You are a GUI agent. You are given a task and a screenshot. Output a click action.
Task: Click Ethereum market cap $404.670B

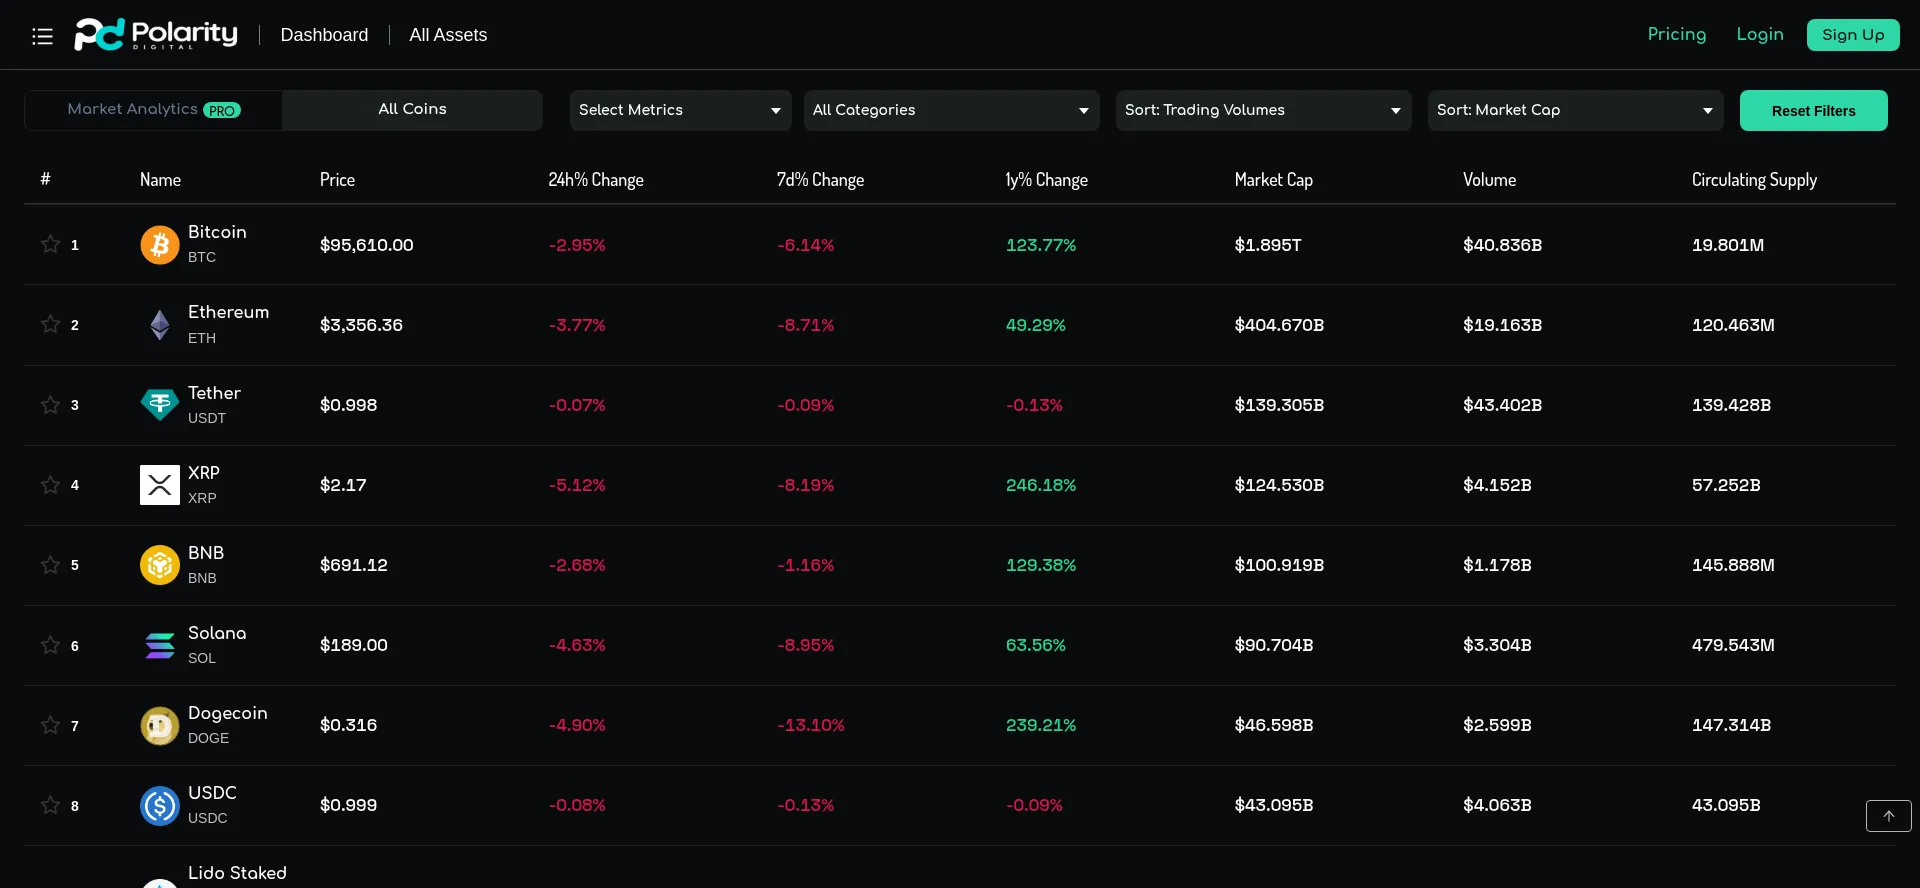click(x=1279, y=325)
